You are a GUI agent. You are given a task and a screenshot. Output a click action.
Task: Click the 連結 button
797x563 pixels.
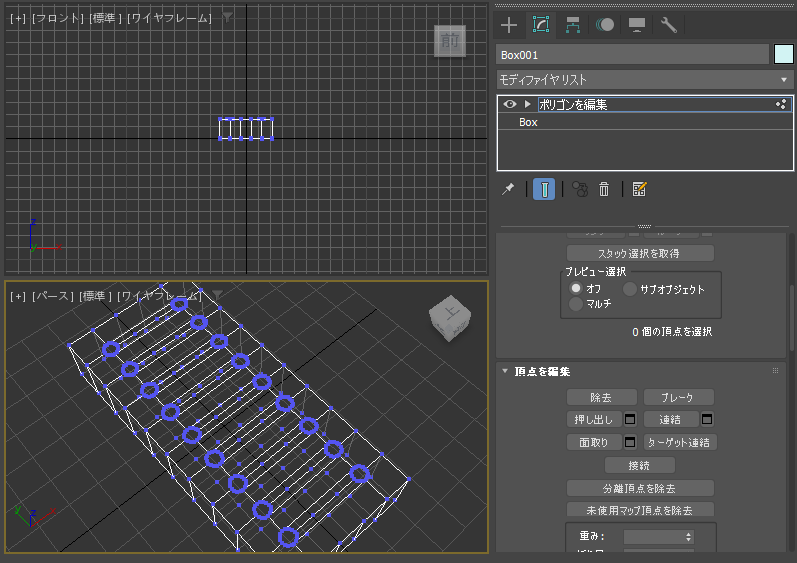pos(671,420)
